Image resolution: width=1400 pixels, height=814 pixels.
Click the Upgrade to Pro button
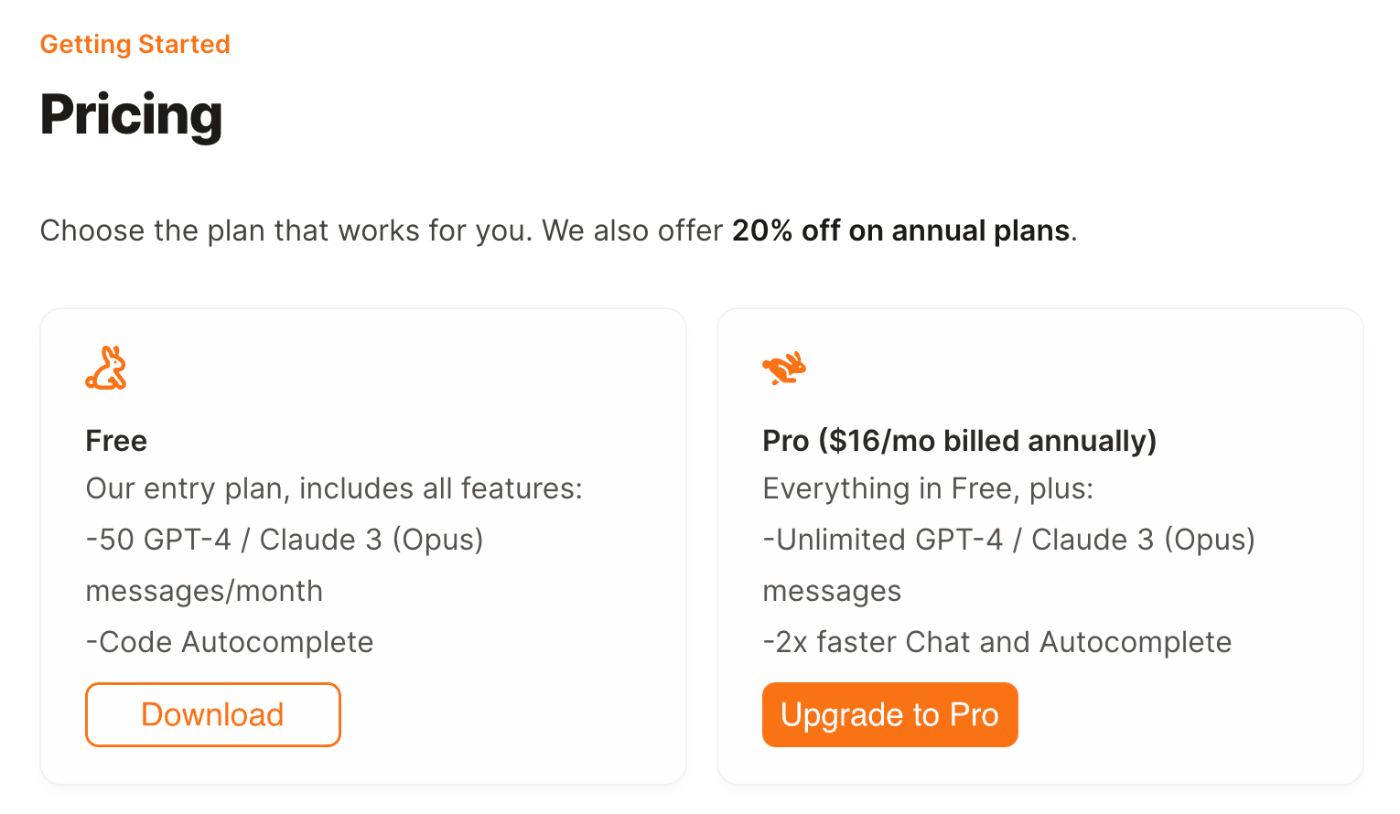pyautogui.click(x=890, y=715)
